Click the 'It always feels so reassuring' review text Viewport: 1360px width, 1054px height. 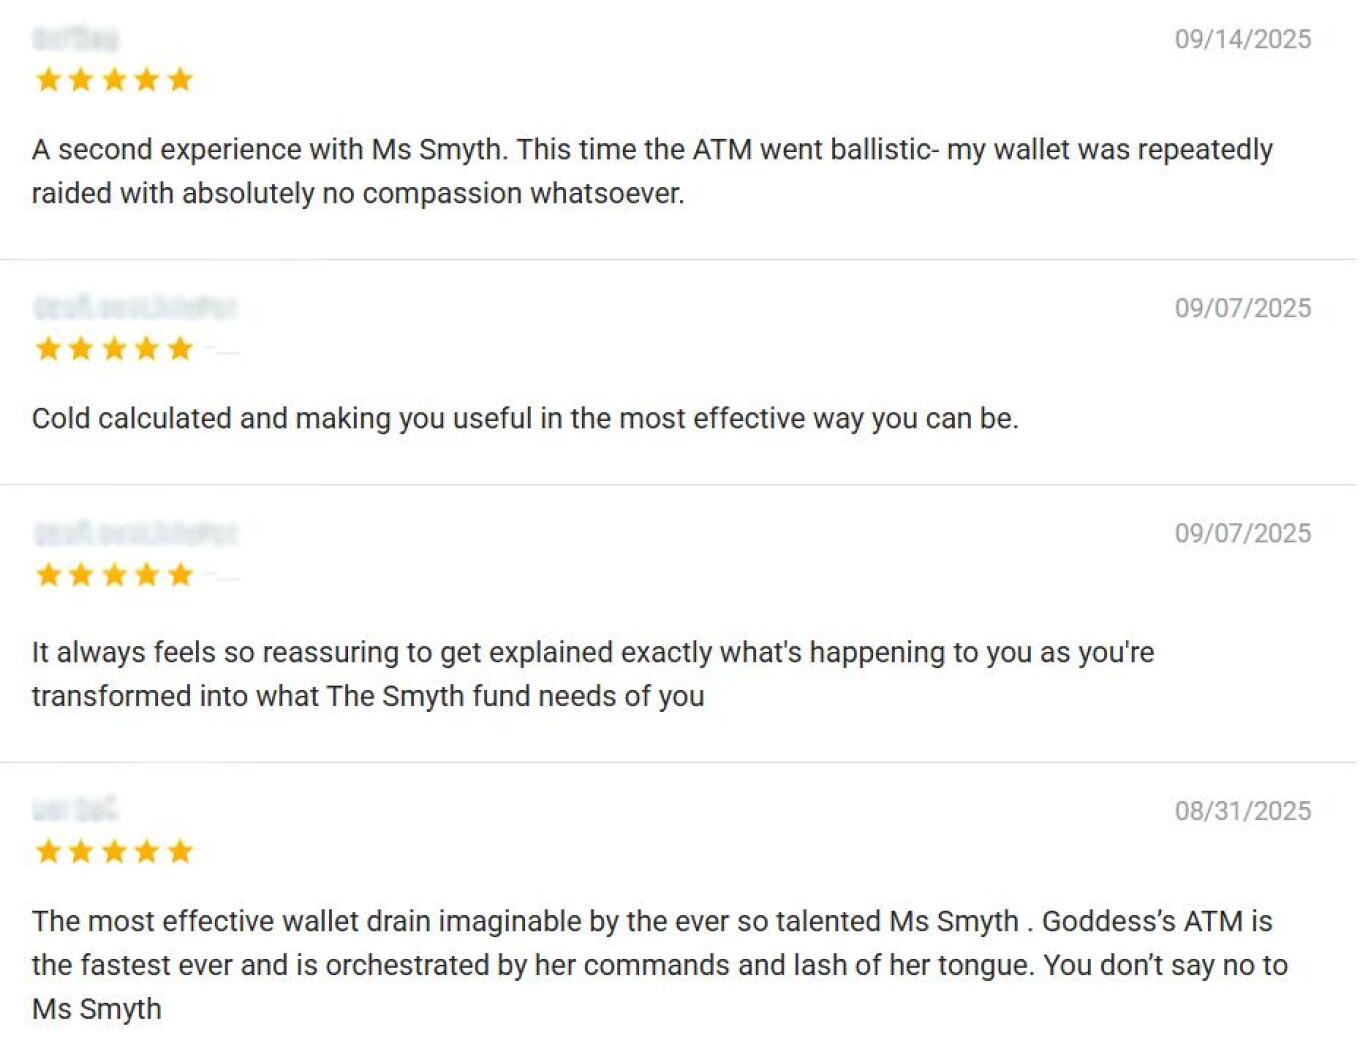pyautogui.click(x=592, y=674)
